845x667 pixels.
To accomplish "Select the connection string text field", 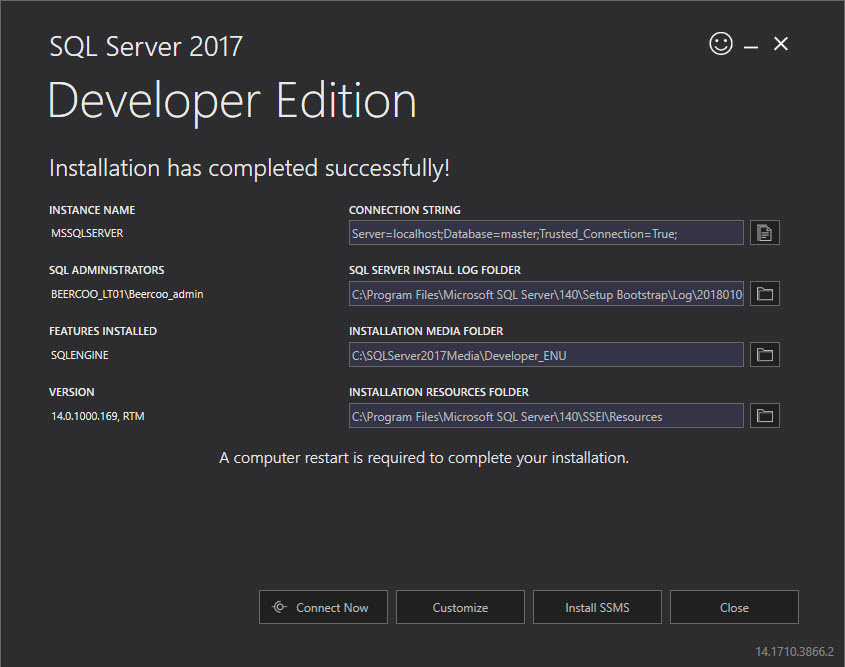I will pos(545,232).
